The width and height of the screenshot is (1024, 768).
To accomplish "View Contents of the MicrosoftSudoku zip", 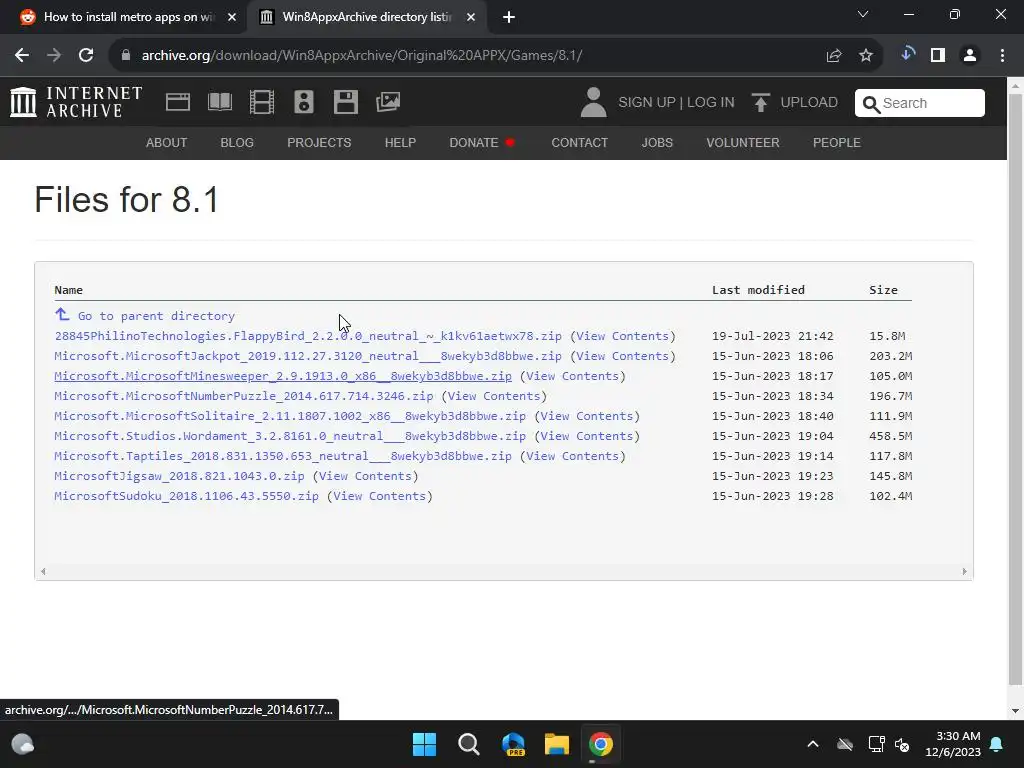I will click(379, 496).
